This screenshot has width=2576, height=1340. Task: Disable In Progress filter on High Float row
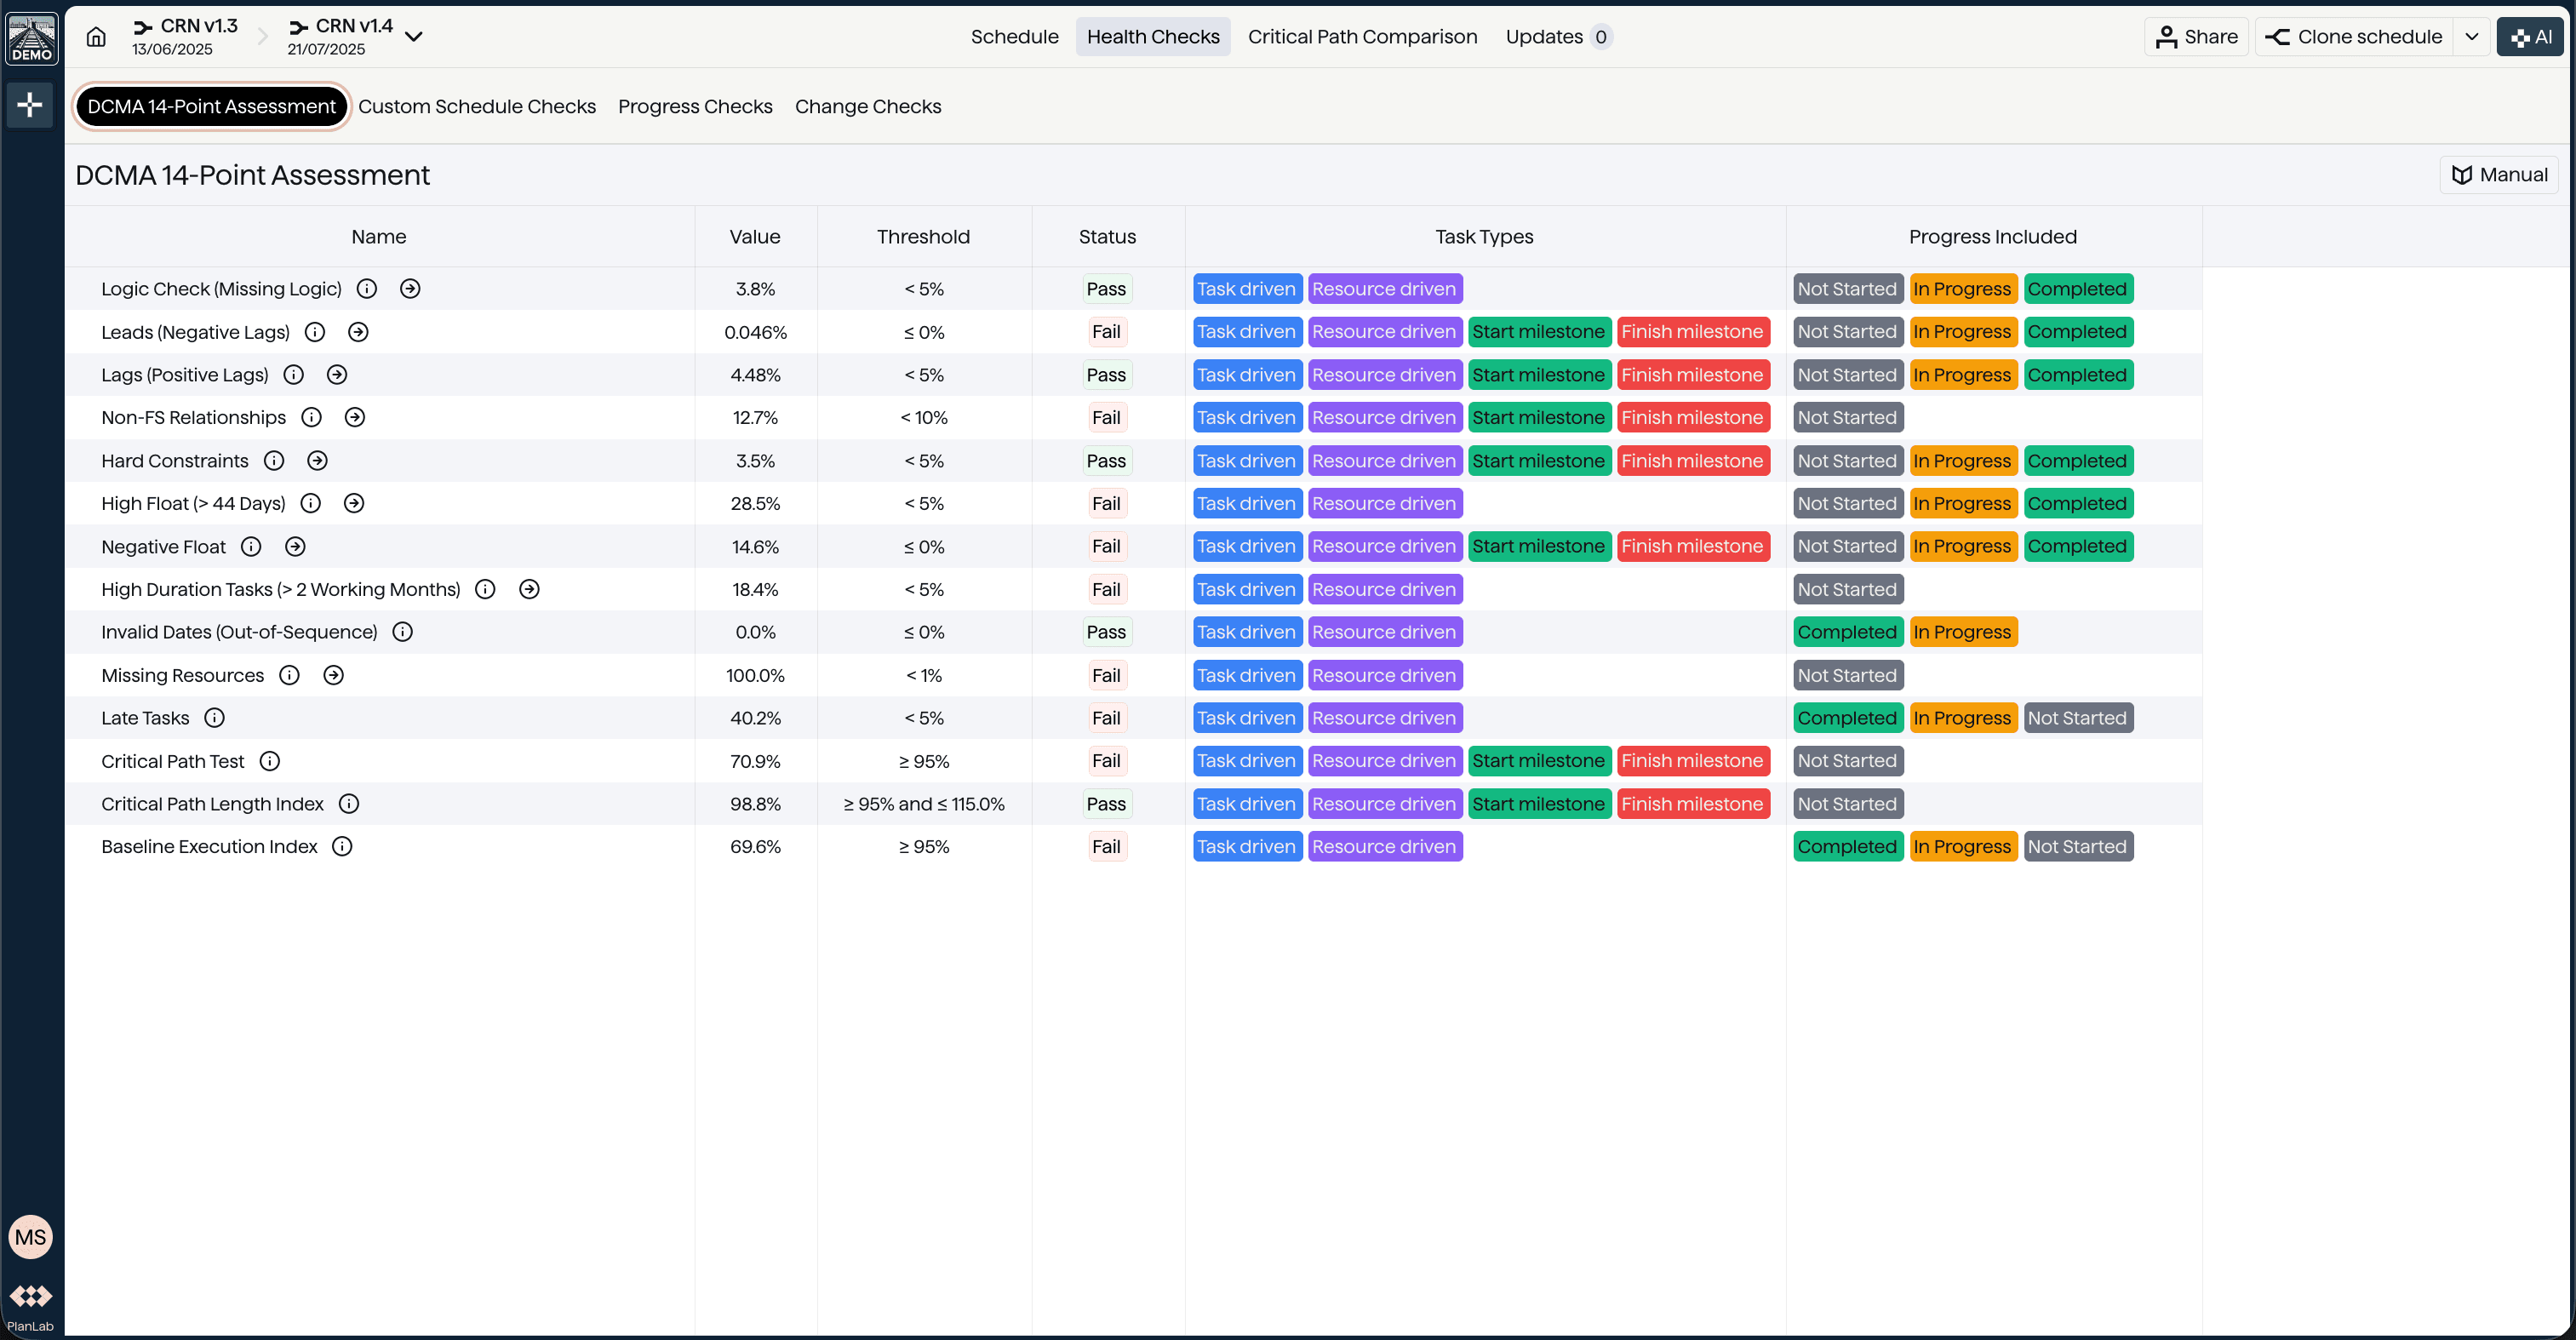(x=1962, y=503)
